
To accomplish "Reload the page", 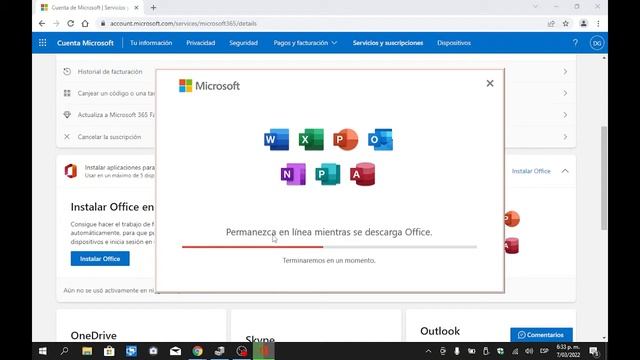I will pos(70,24).
